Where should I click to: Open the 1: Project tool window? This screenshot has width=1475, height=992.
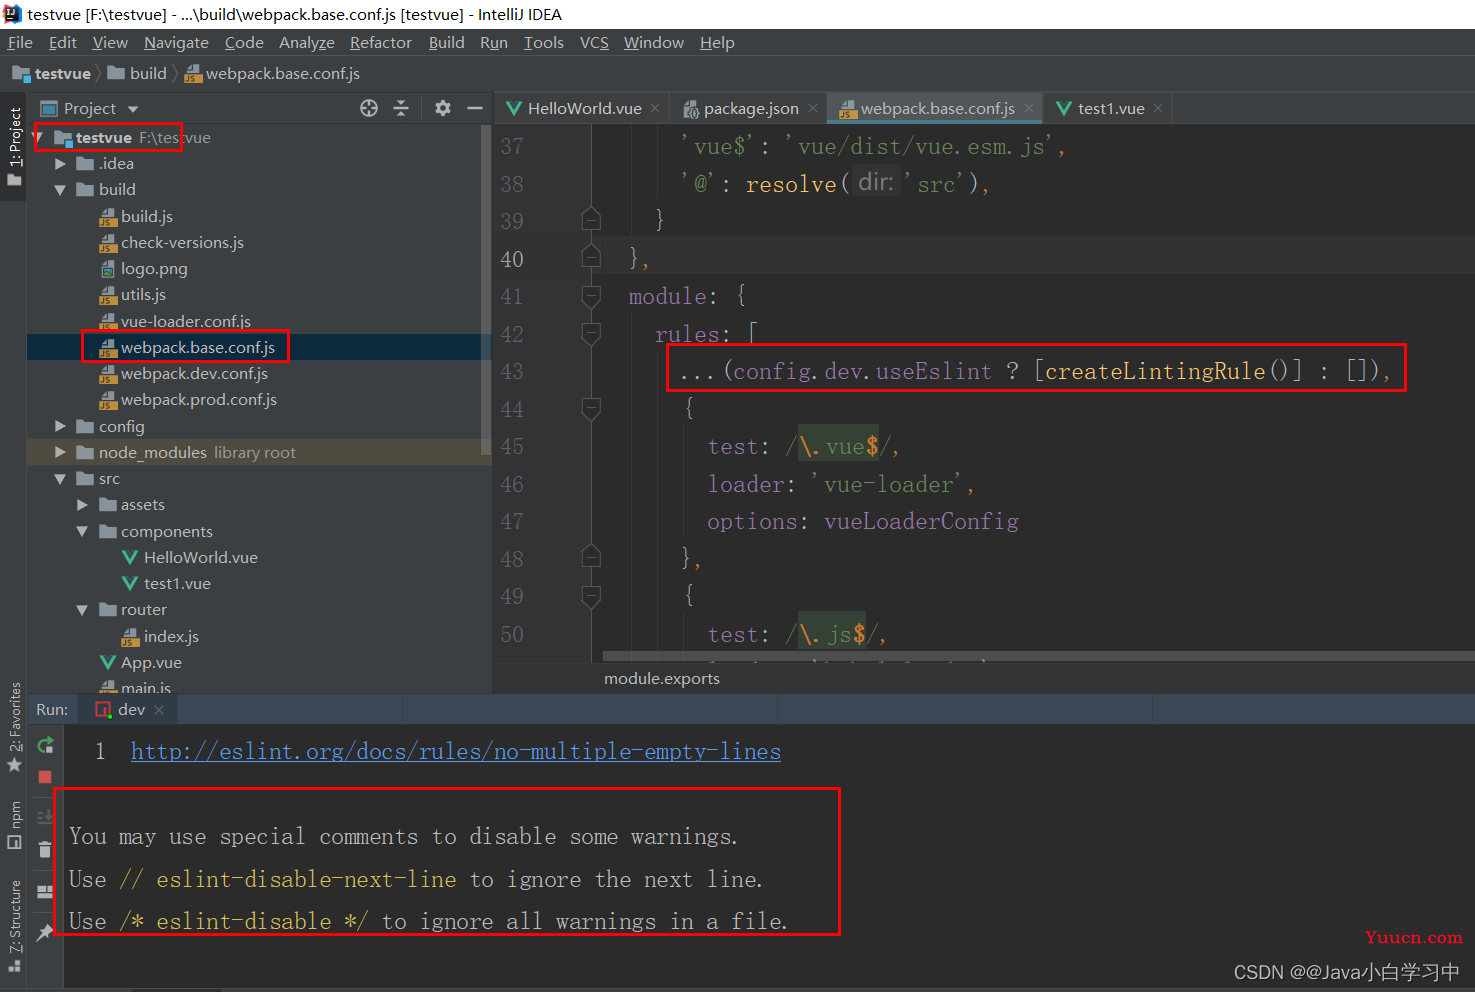click(14, 147)
